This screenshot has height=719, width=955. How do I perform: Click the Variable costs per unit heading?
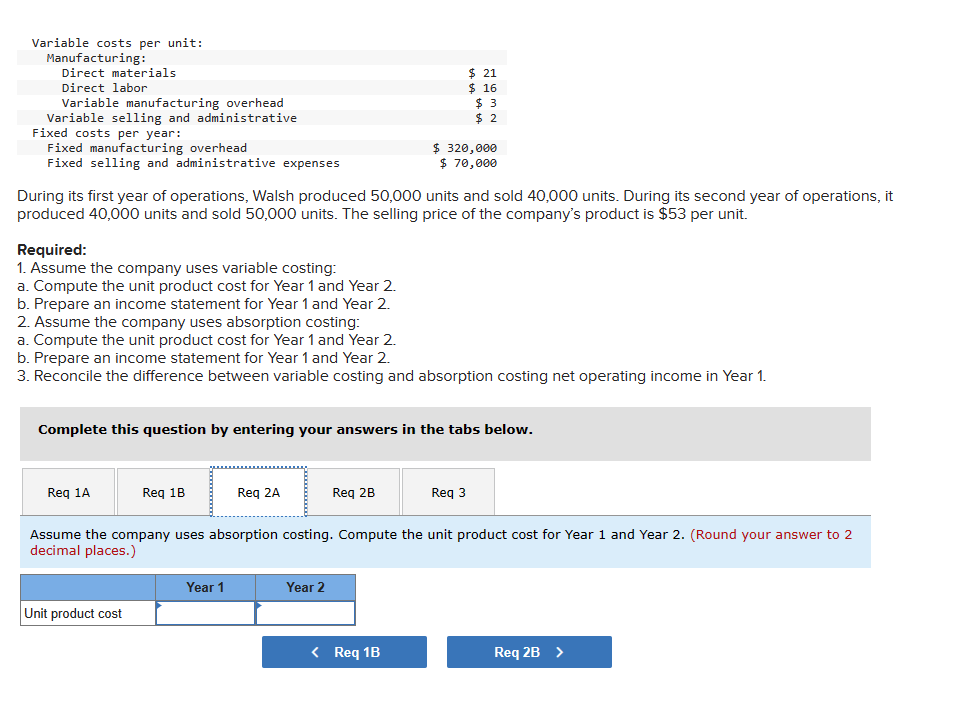pyautogui.click(x=117, y=43)
